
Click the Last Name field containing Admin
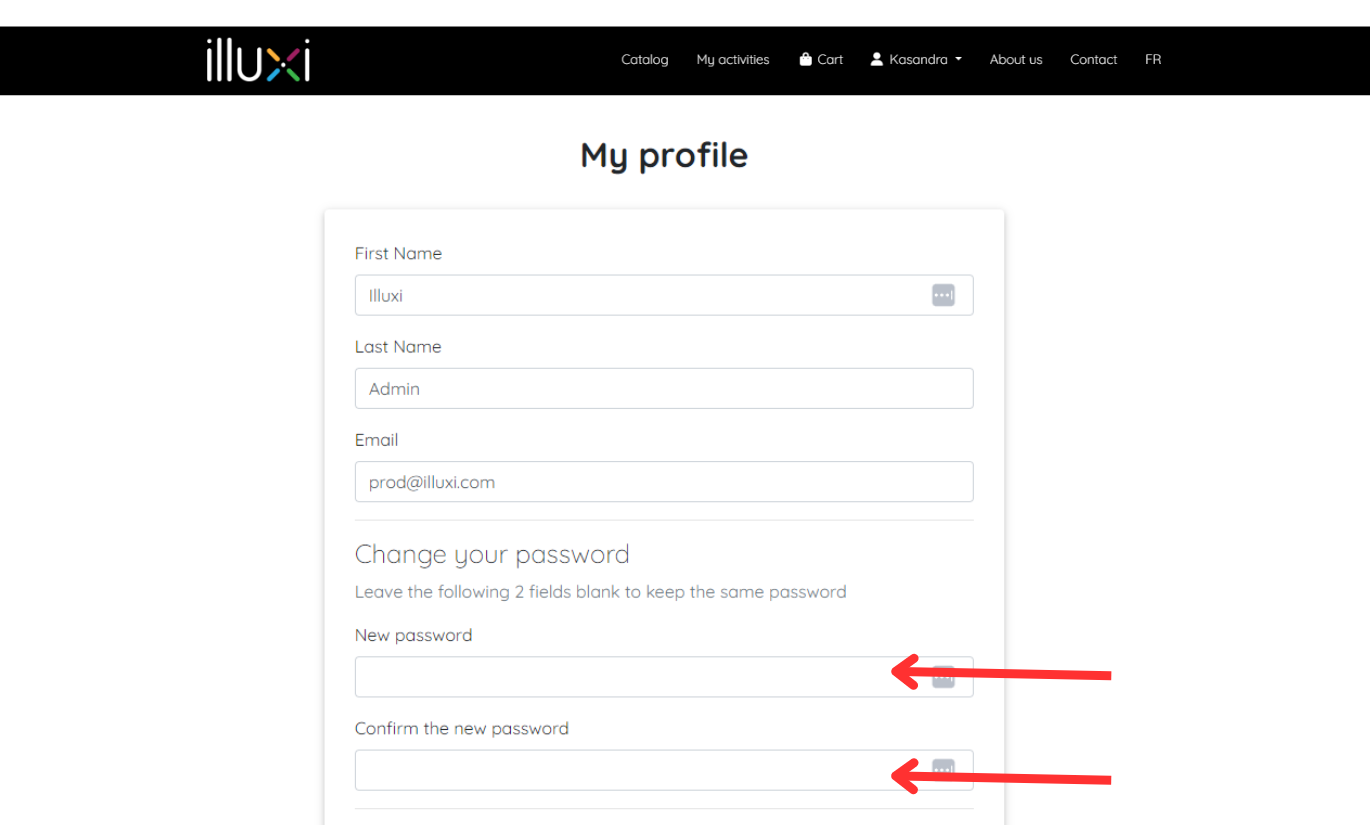pyautogui.click(x=664, y=388)
